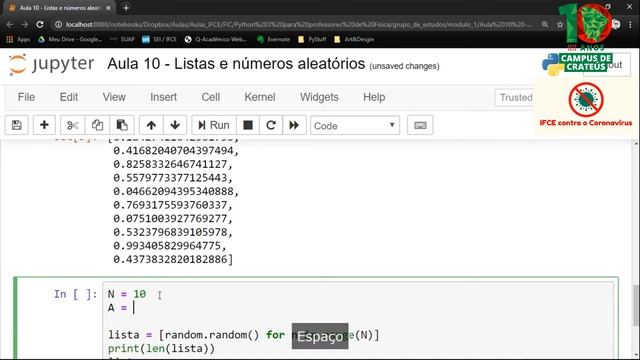Image resolution: width=640 pixels, height=360 pixels.
Task: Click output value 0.5579773377125443
Action: coord(173,178)
